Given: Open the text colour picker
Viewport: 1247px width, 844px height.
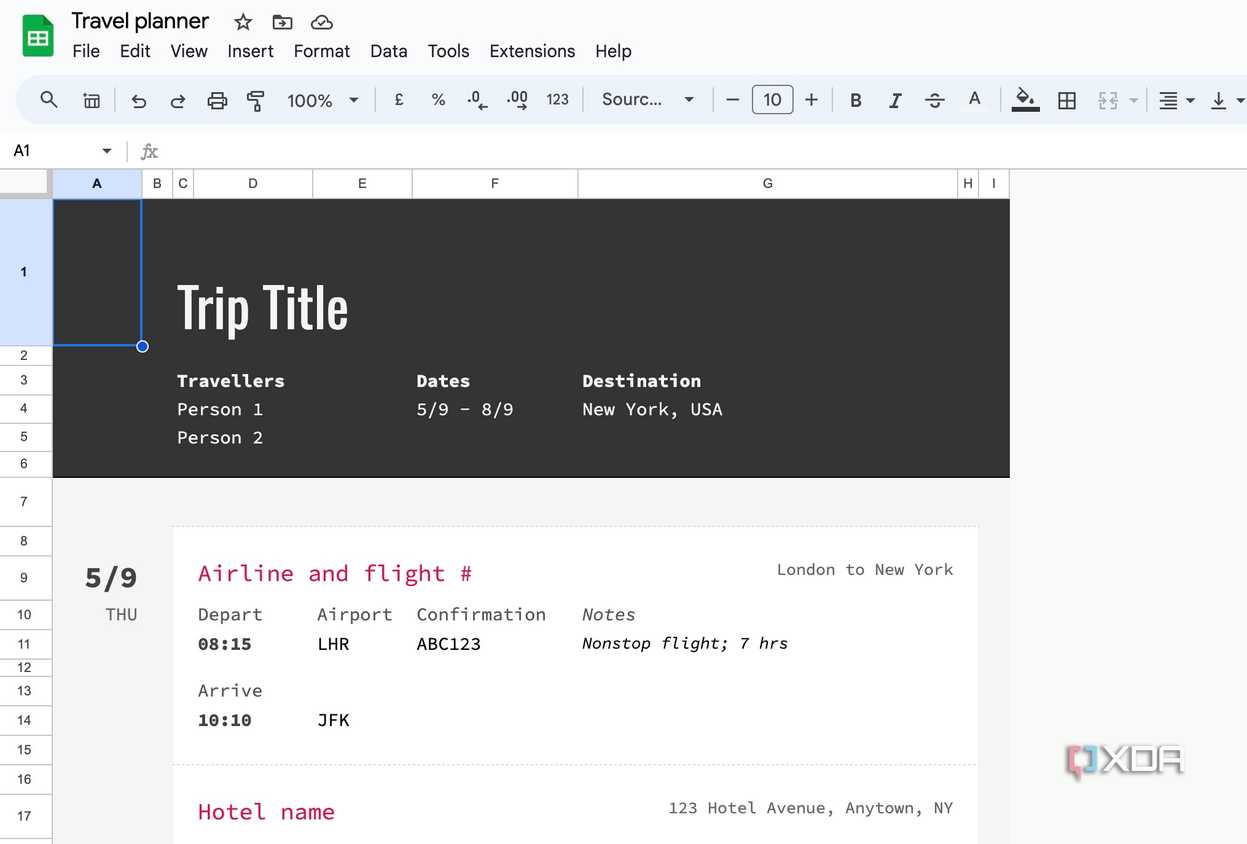Looking at the screenshot, I should 974,99.
